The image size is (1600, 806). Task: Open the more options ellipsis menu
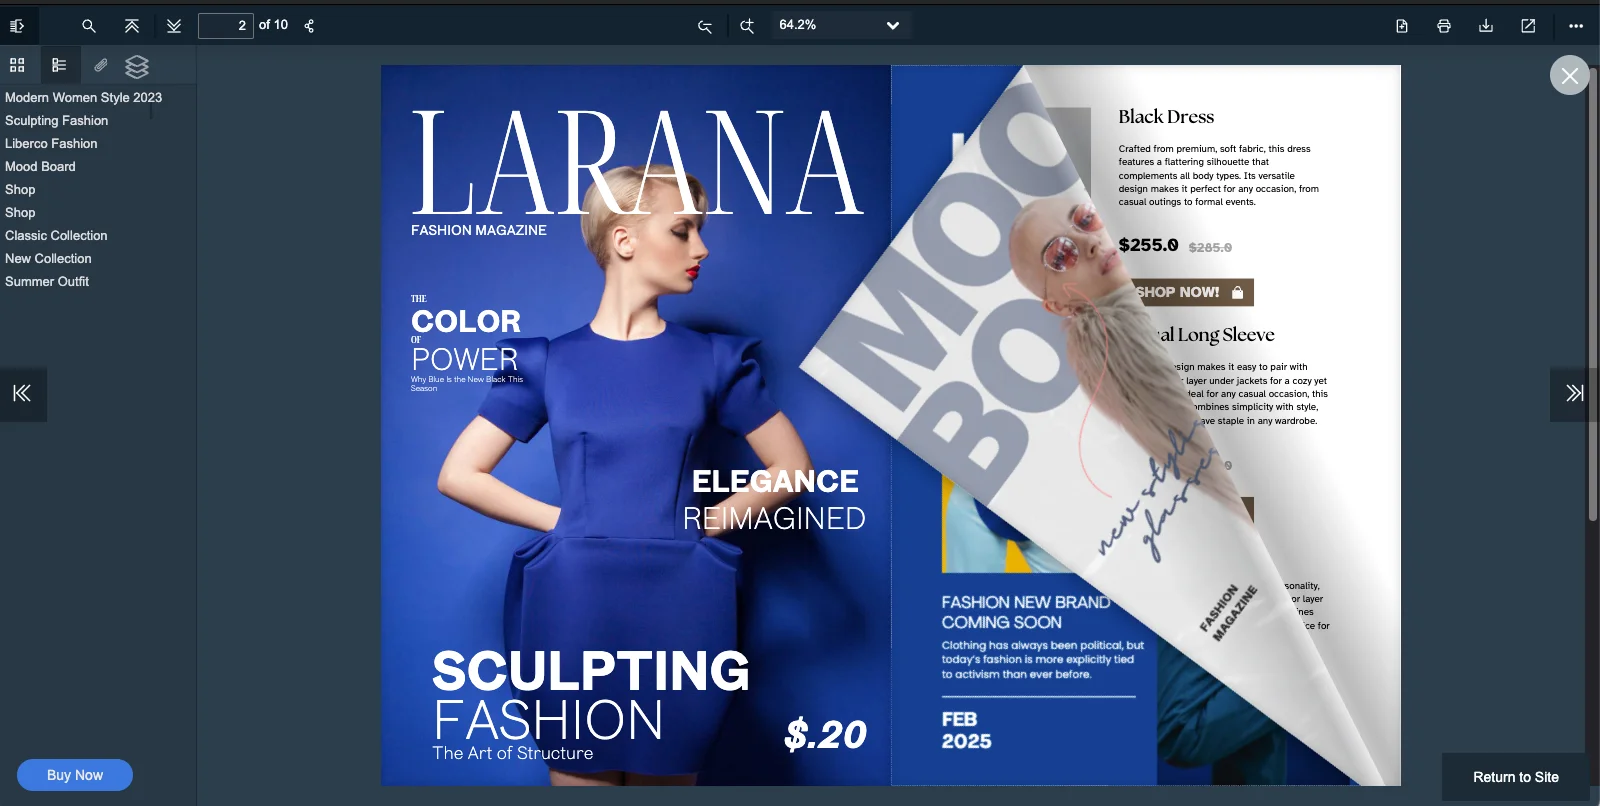tap(1576, 26)
